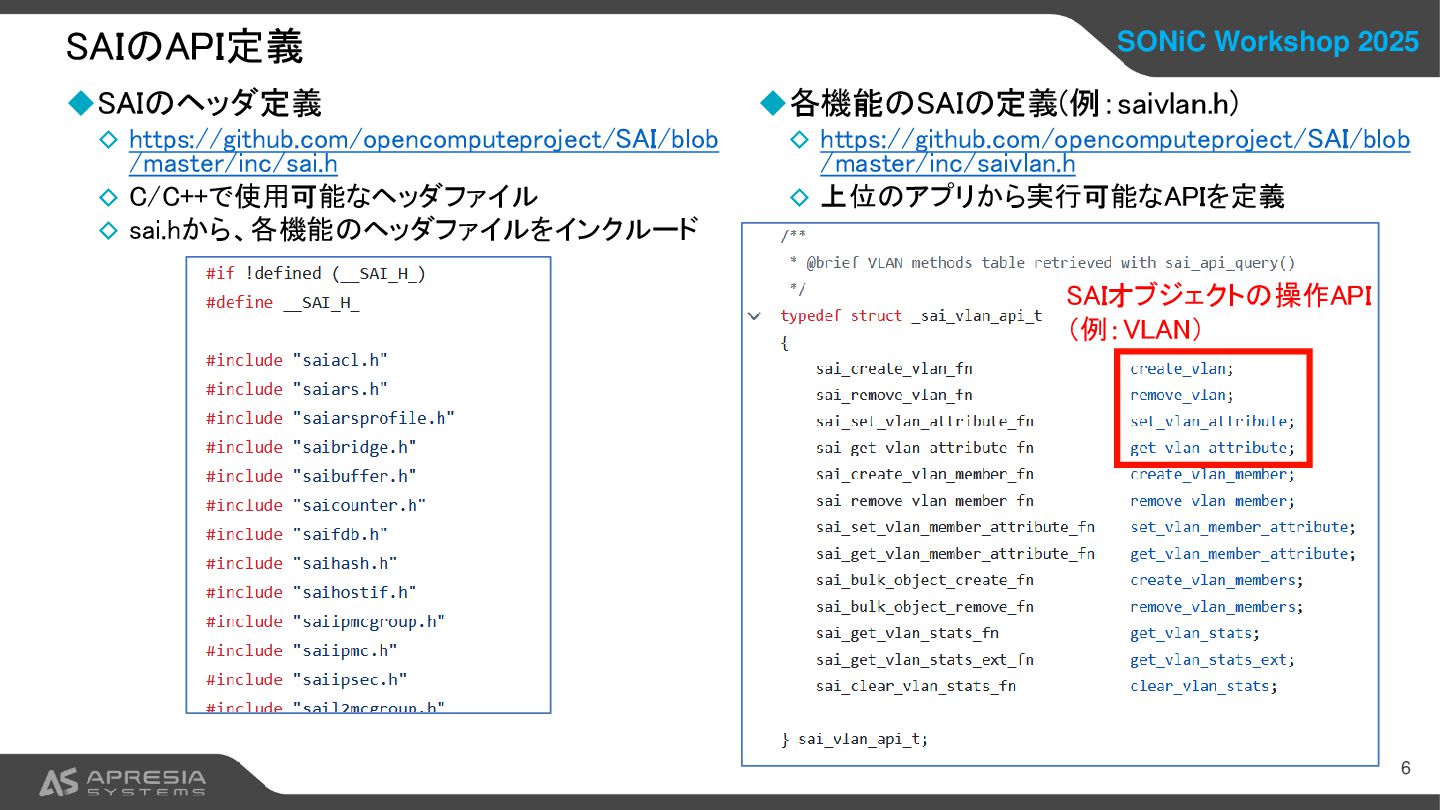Click the type sai_bulk_object_remove_fn
This screenshot has width=1440, height=810.
coord(925,607)
